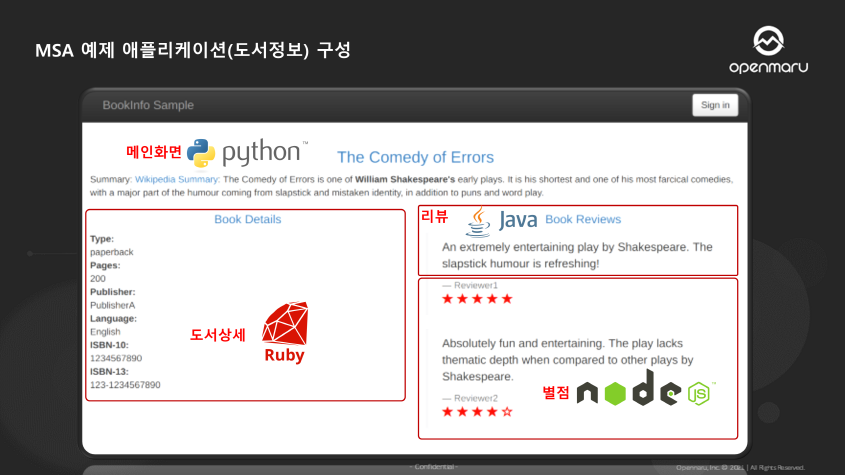Click the red 별점 label
The height and width of the screenshot is (475, 845).
pyautogui.click(x=555, y=392)
